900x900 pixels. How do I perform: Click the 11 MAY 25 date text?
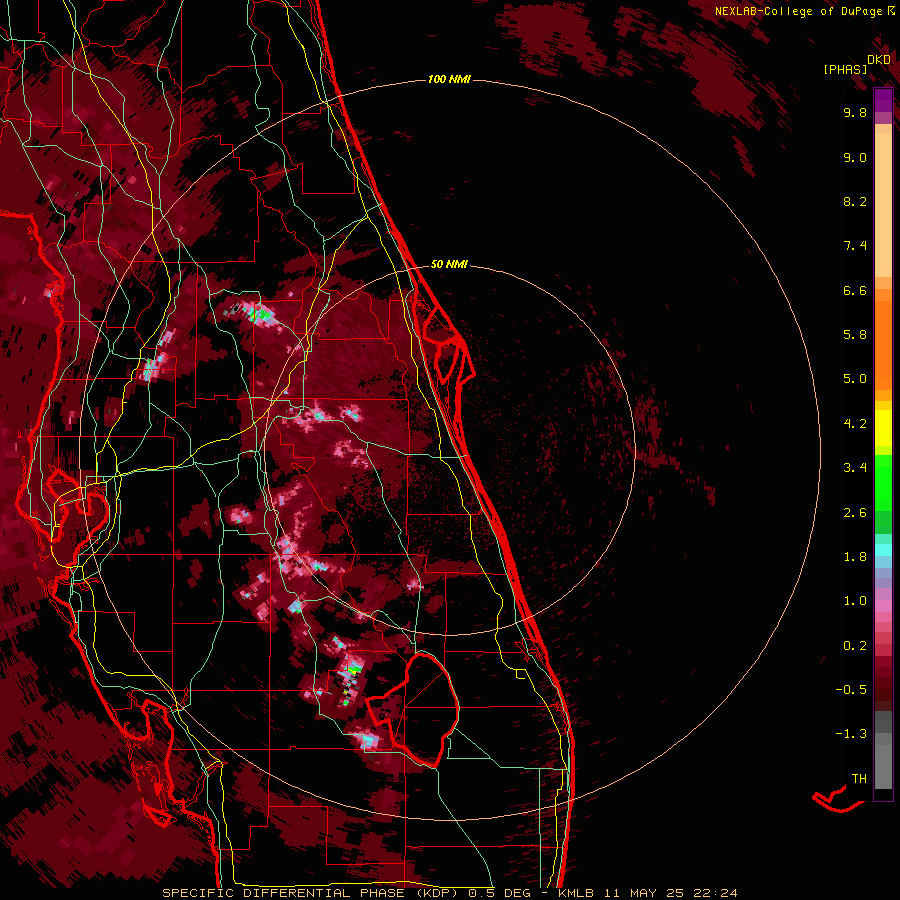pos(645,893)
